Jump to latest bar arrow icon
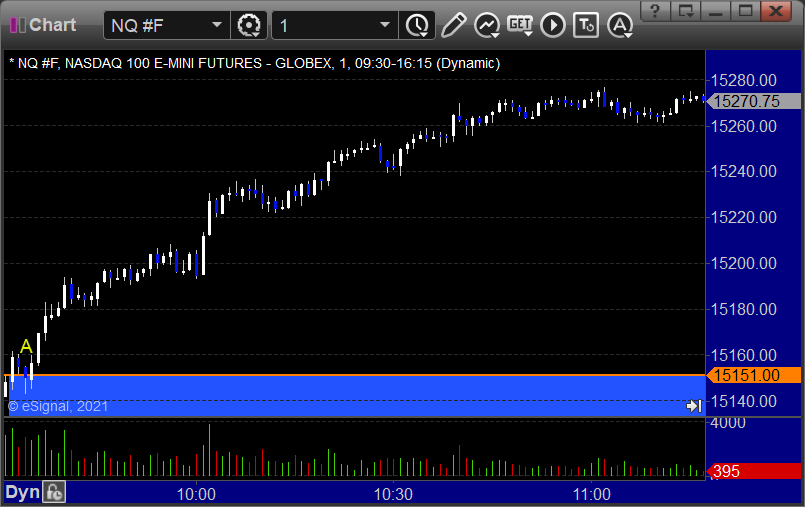 (694, 406)
